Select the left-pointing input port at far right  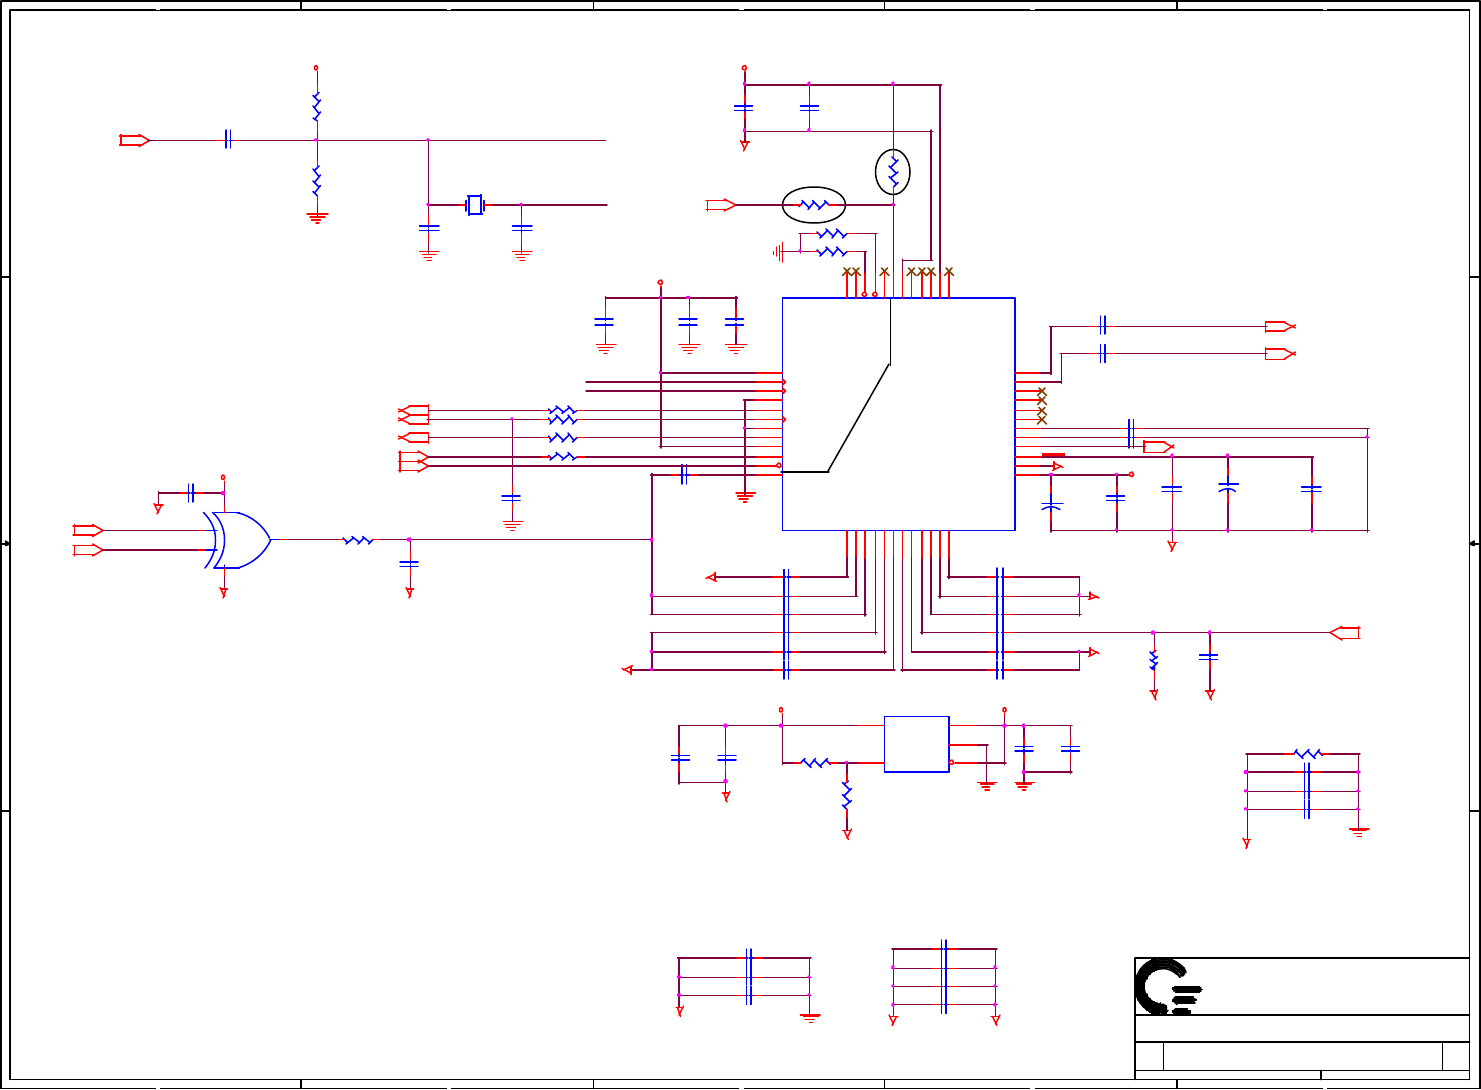click(1345, 632)
